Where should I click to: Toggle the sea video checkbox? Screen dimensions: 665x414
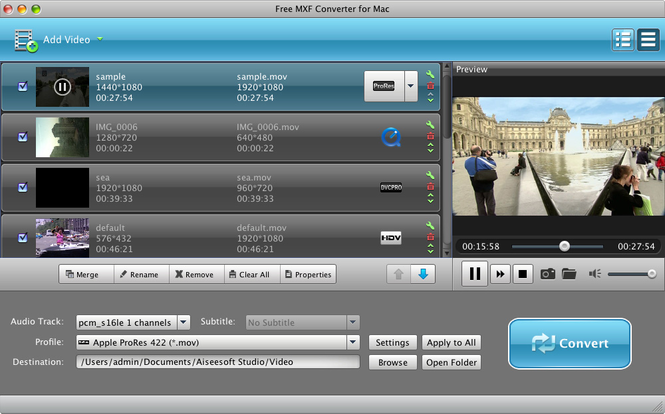tap(23, 187)
